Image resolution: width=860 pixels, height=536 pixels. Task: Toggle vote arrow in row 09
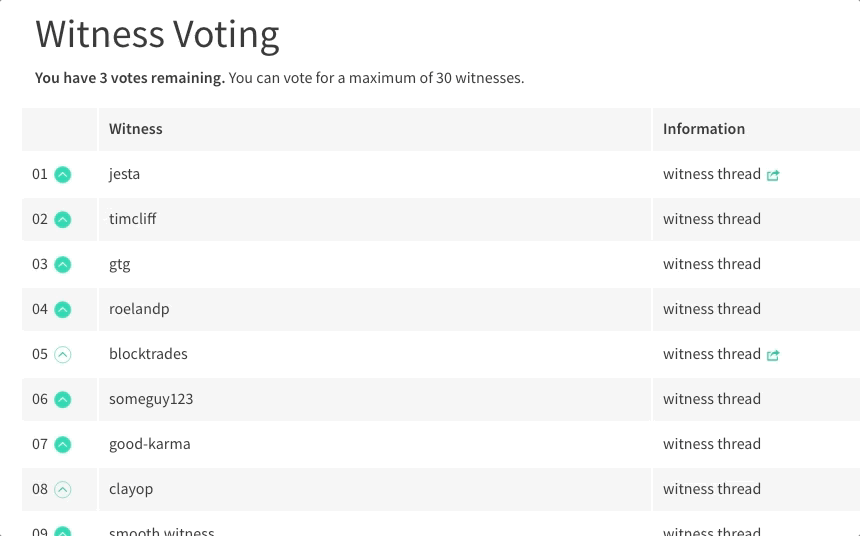[63, 532]
